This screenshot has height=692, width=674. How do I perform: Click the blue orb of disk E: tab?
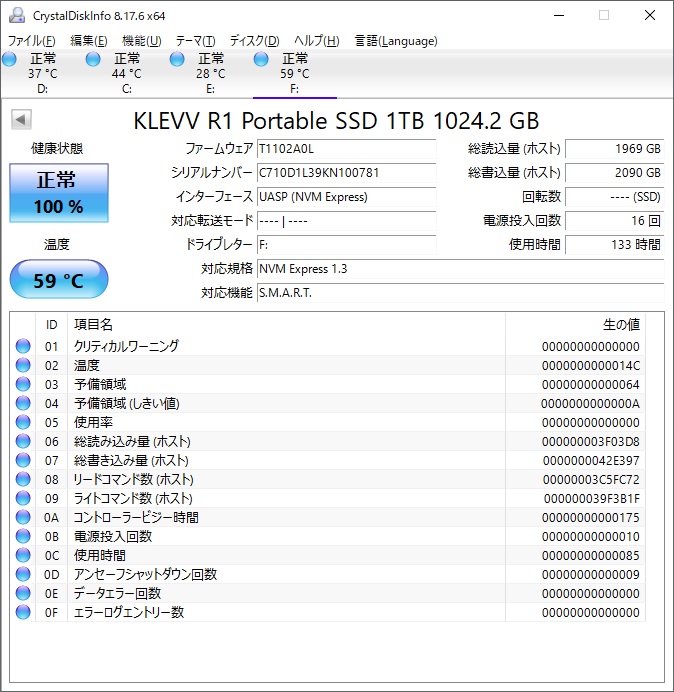[177, 59]
